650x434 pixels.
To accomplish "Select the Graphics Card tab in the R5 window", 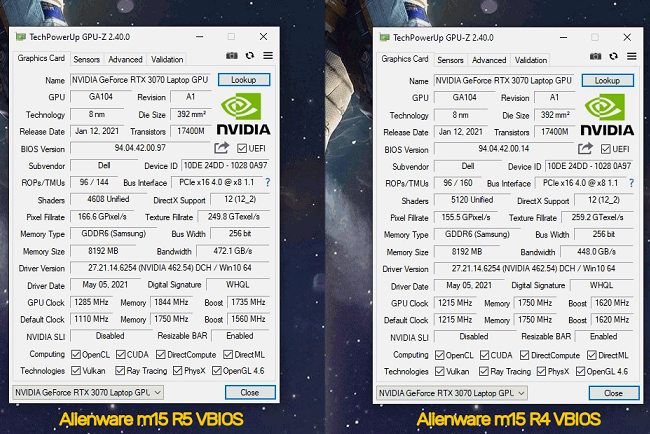I will tap(41, 58).
